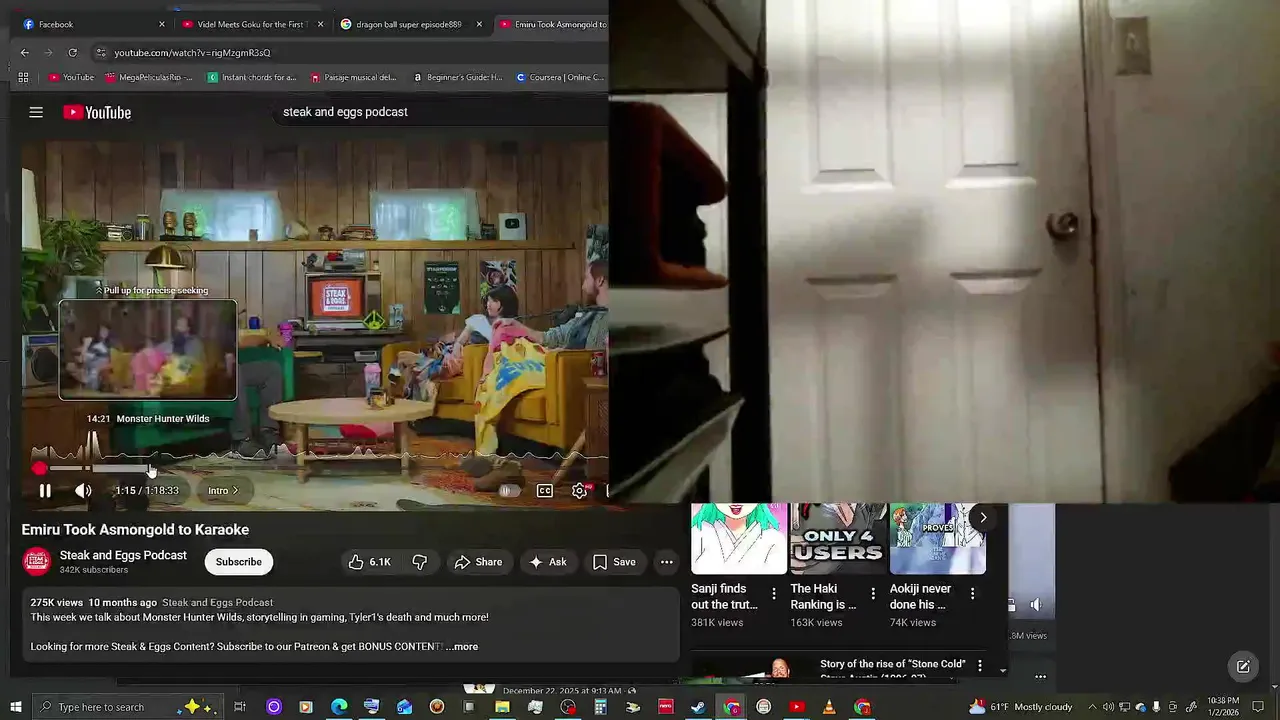Go back in browser history
1280x720 pixels.
tap(25, 52)
